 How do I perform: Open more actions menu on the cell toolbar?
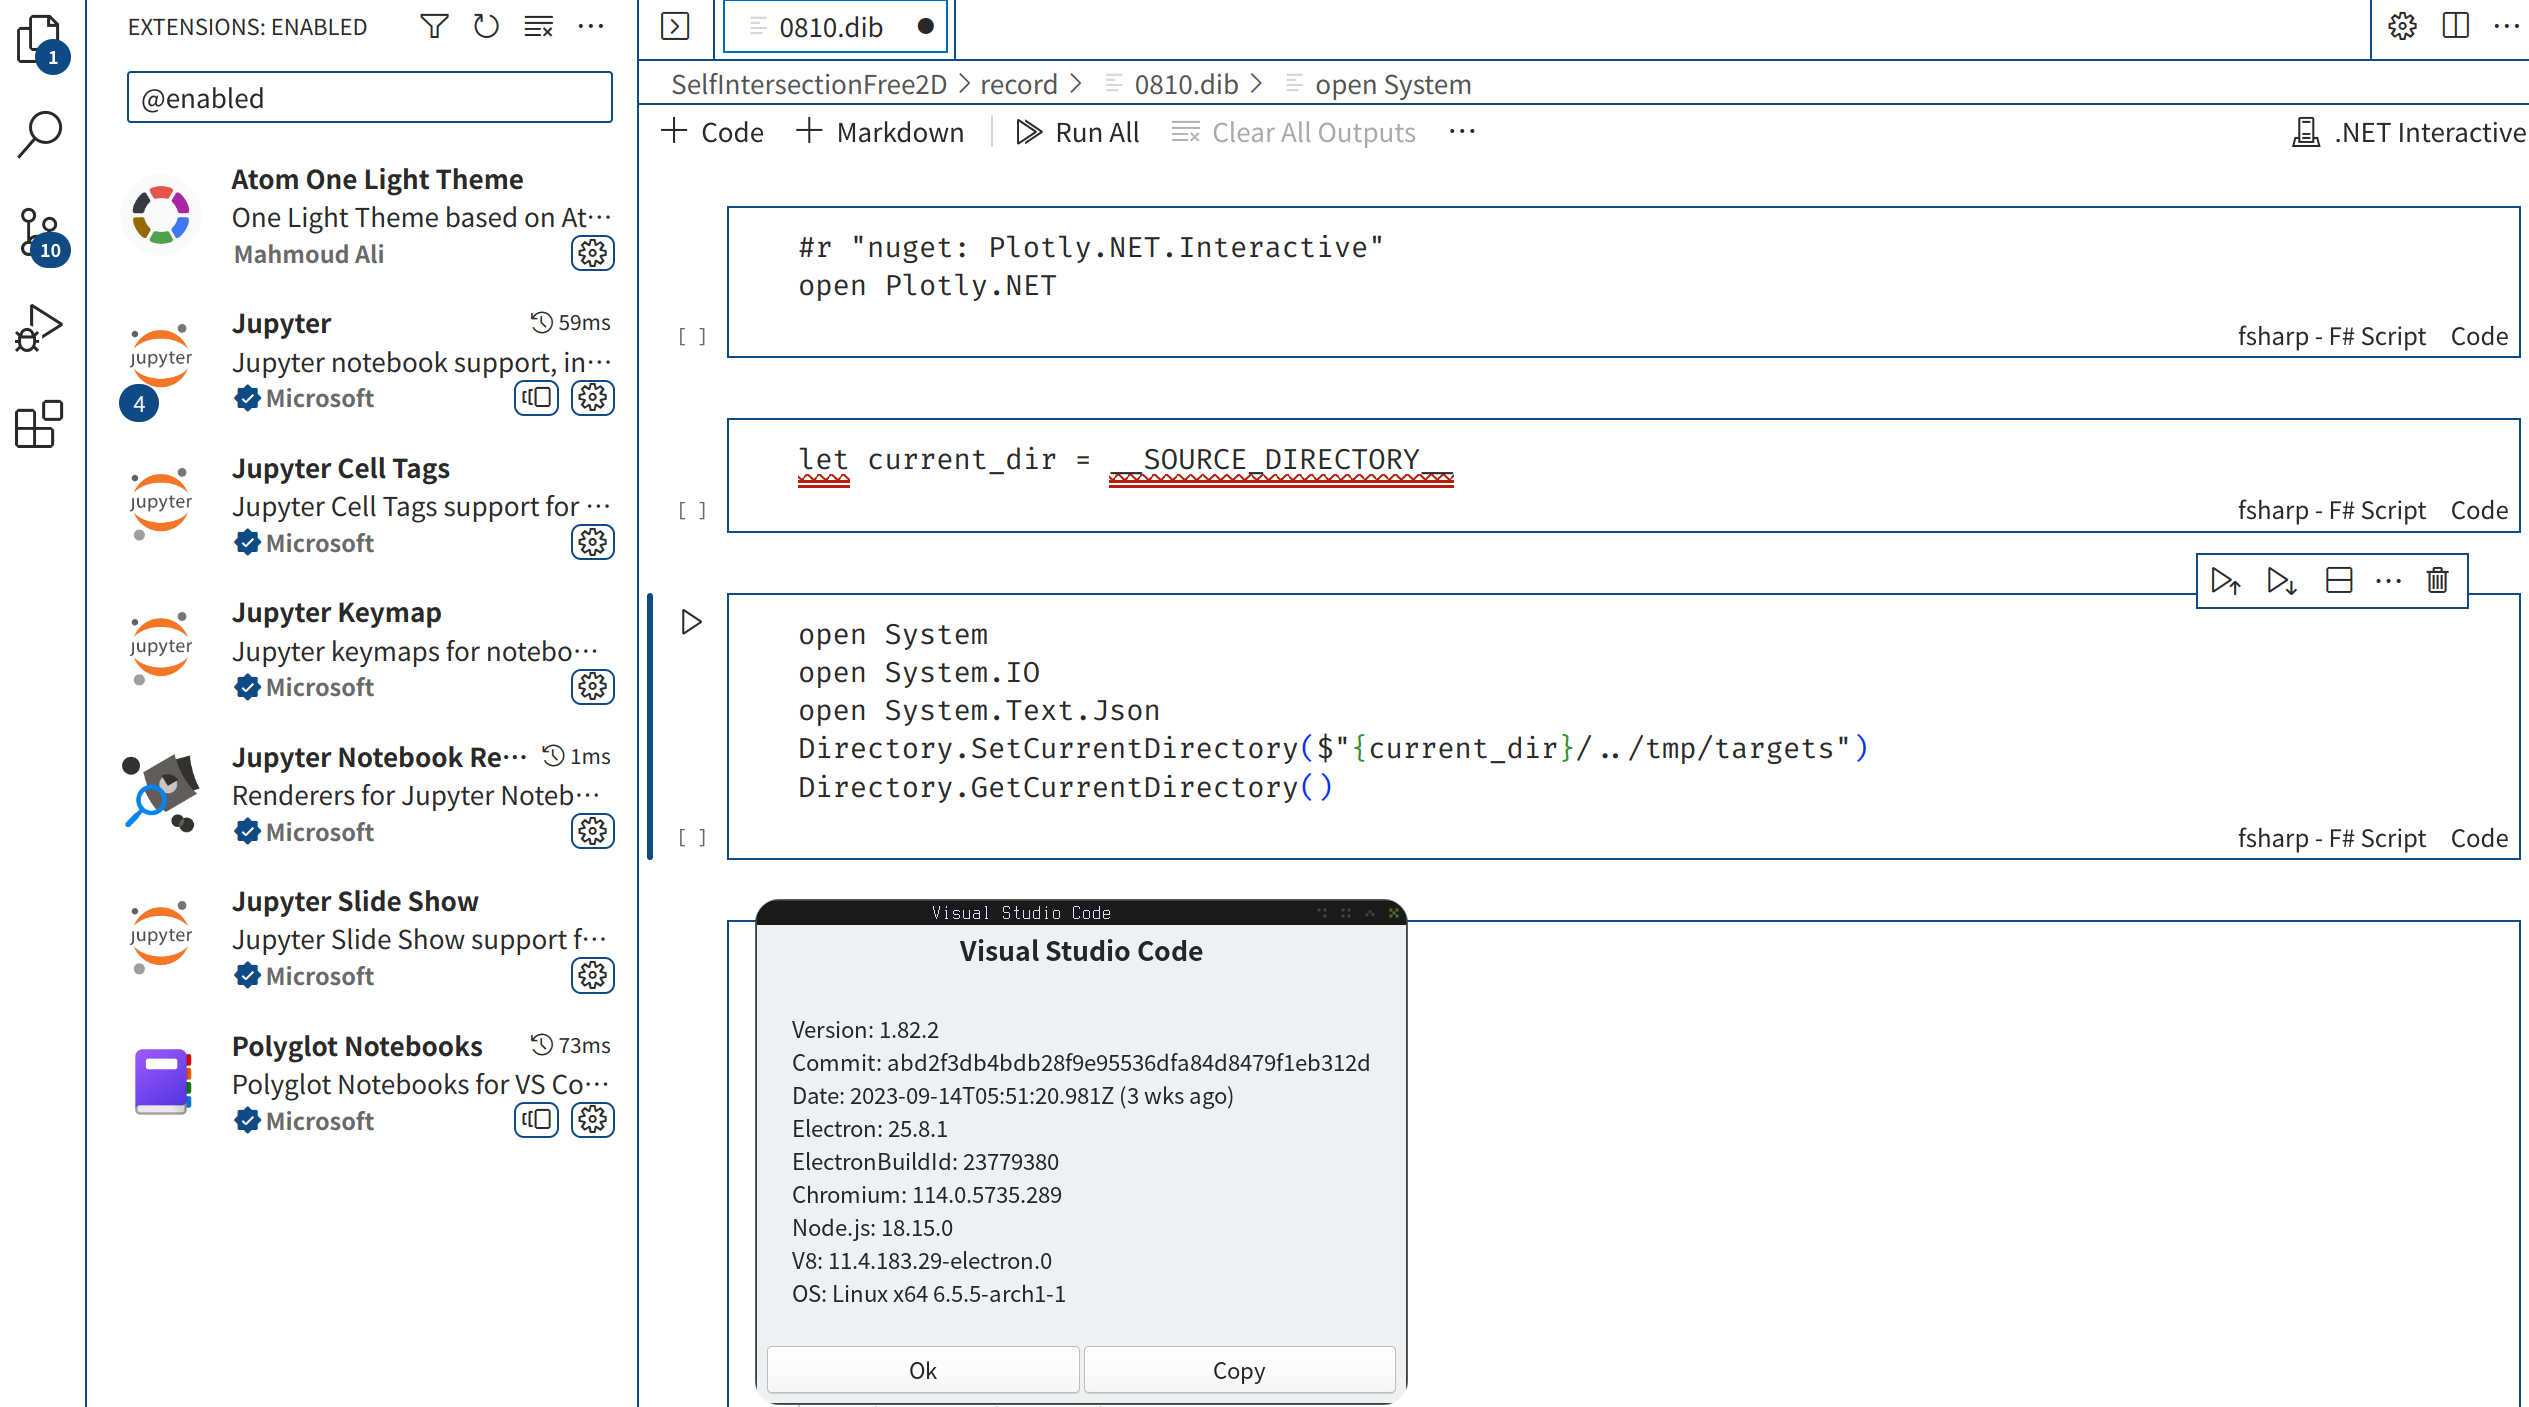click(2388, 580)
